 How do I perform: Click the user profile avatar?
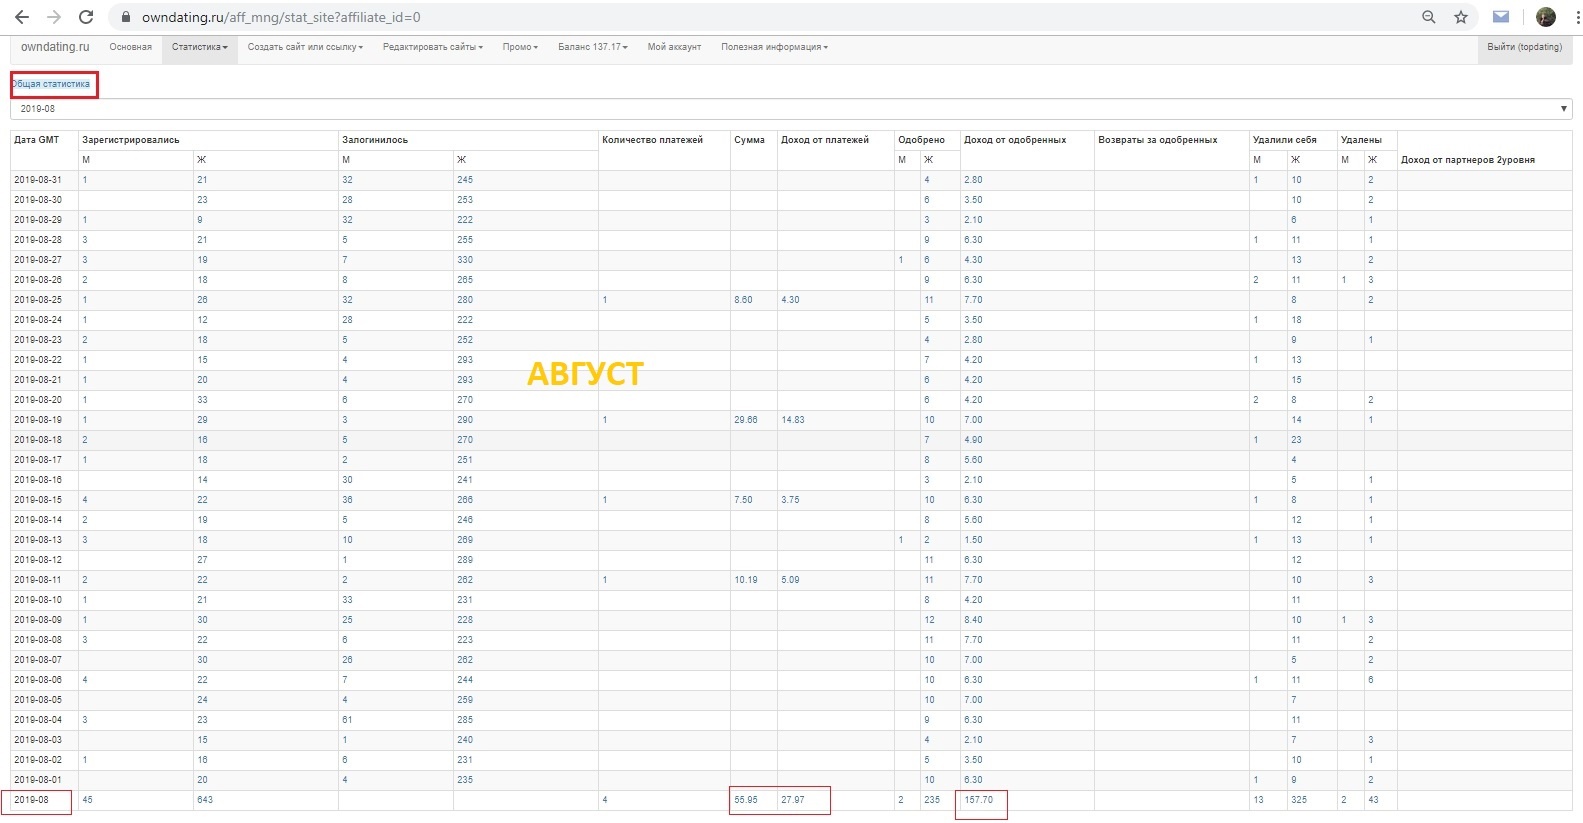[x=1546, y=17]
